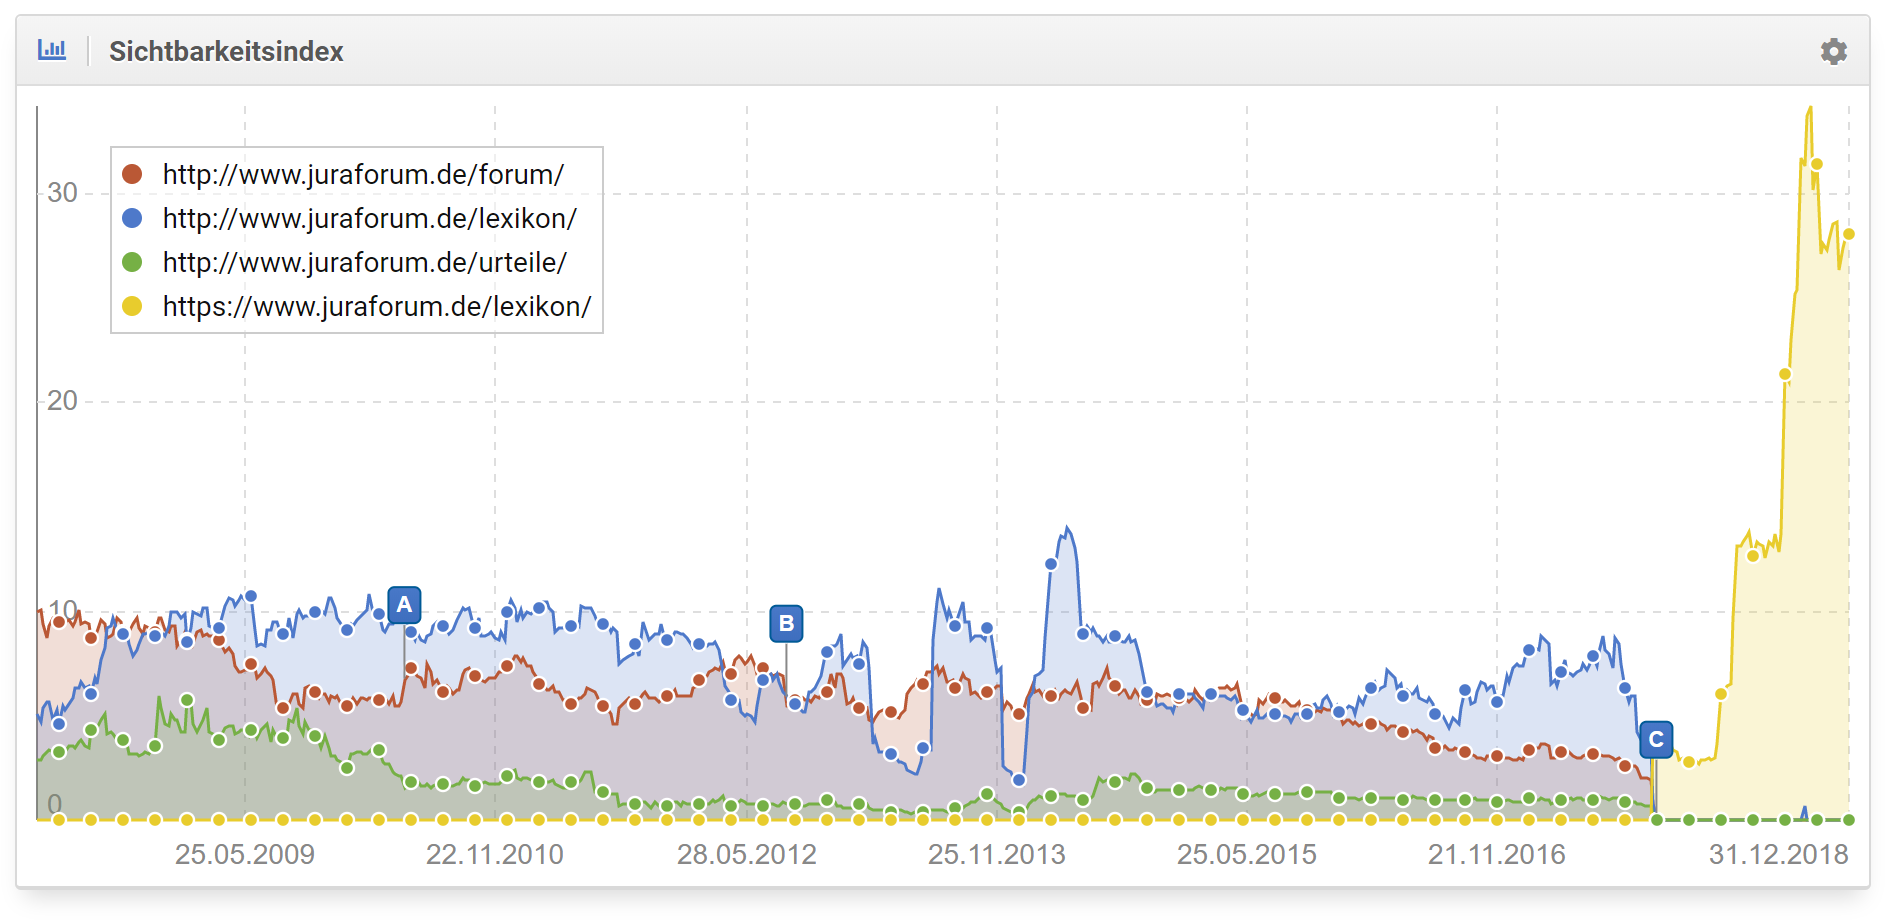The height and width of the screenshot is (922, 1885).
Task: Toggle the red forum series legend dot
Action: click(132, 174)
